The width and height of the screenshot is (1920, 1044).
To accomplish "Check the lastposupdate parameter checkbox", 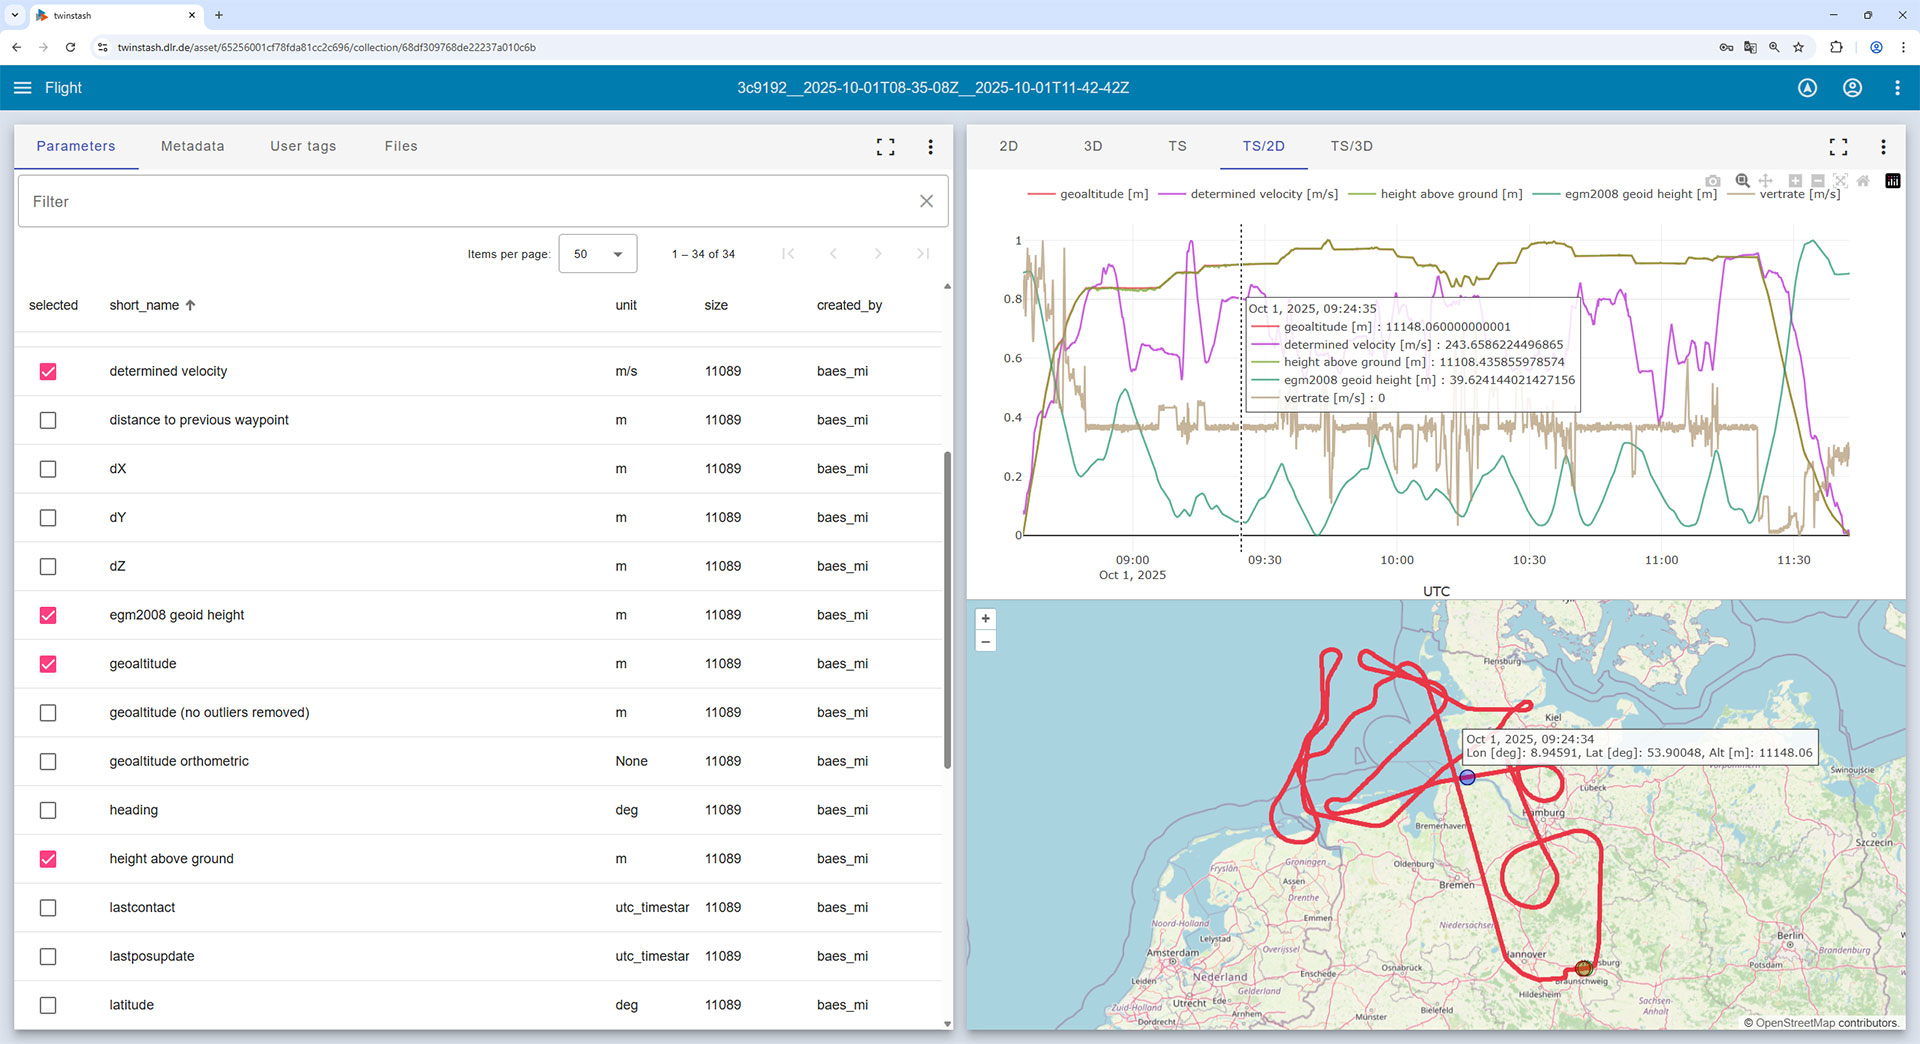I will (48, 957).
